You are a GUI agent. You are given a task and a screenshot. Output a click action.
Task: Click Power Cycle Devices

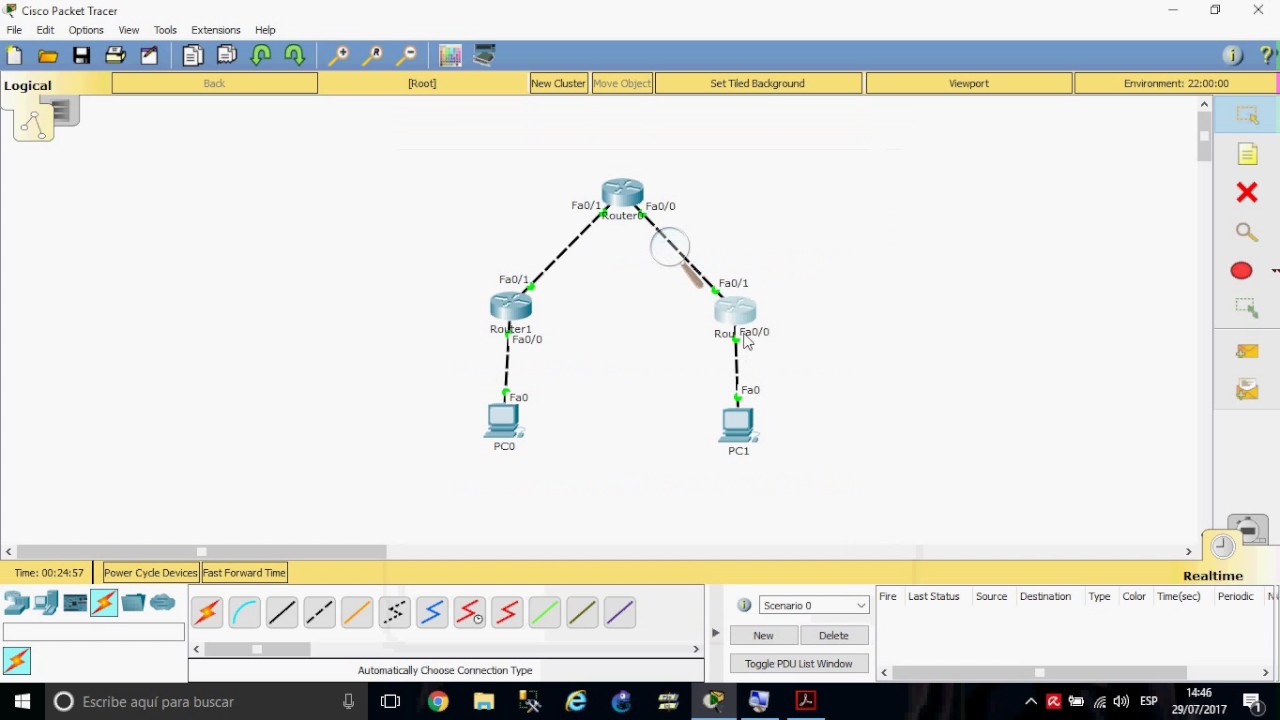coord(151,573)
